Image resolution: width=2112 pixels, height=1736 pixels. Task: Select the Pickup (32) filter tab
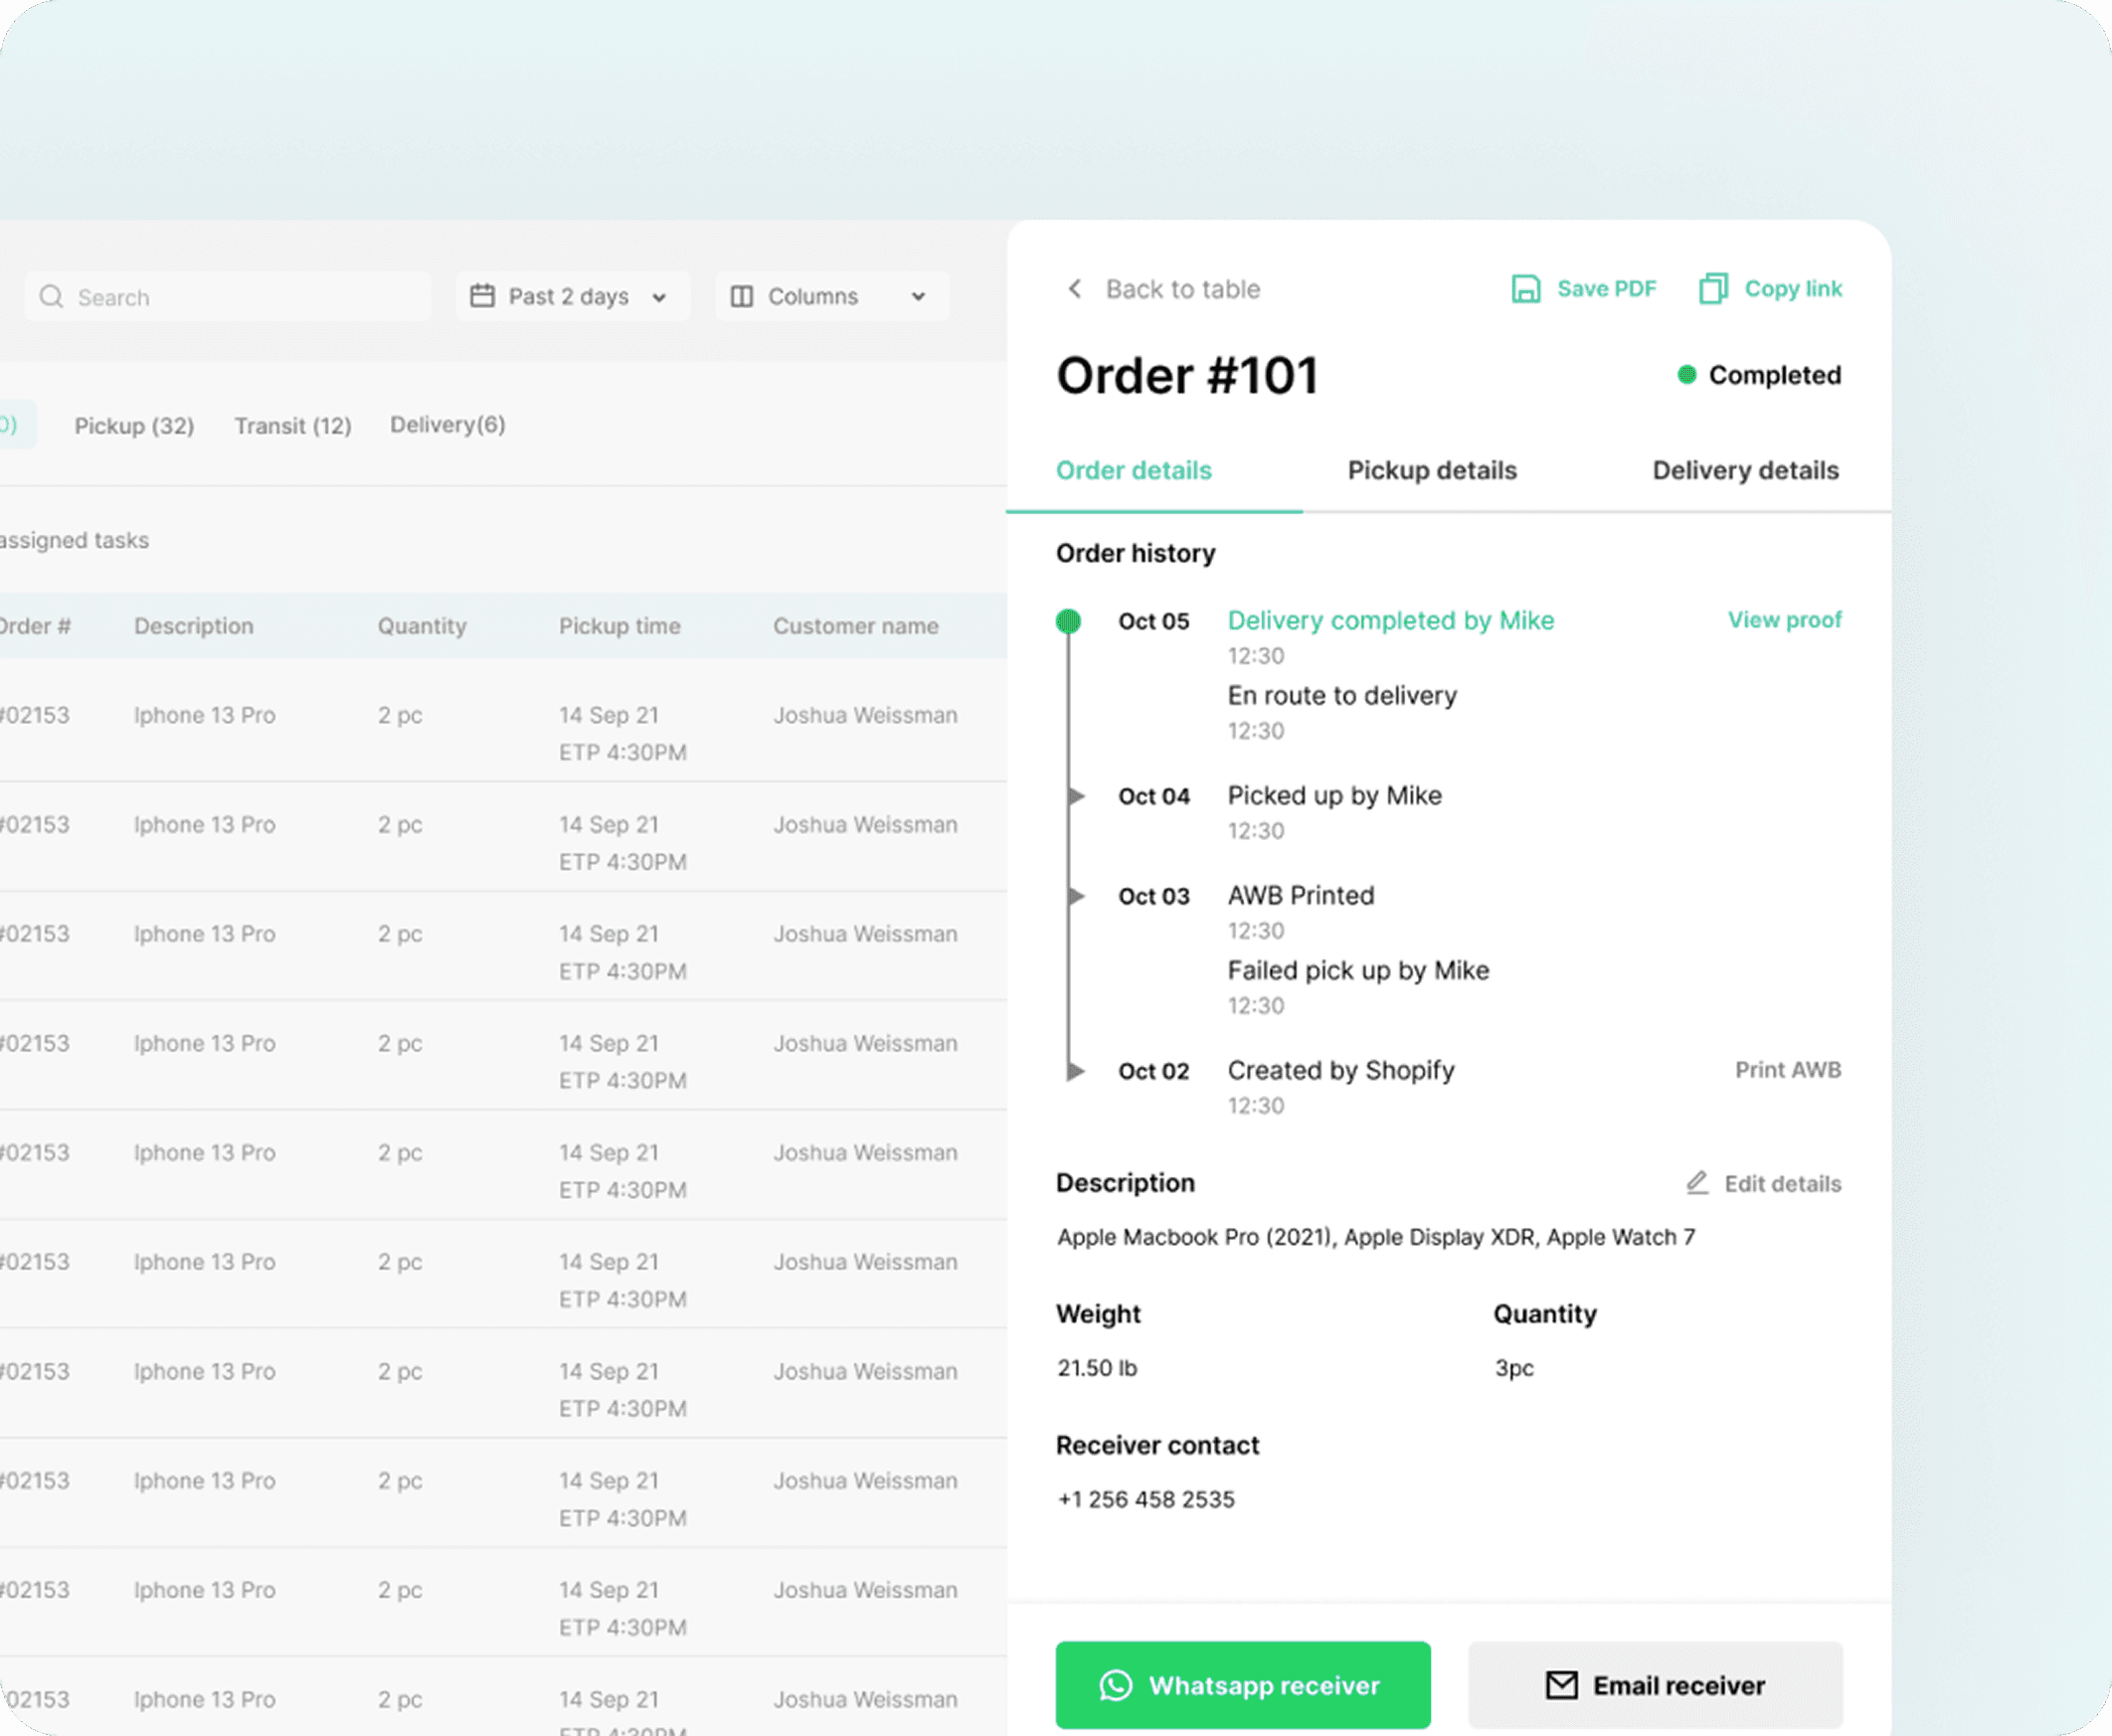click(x=134, y=426)
